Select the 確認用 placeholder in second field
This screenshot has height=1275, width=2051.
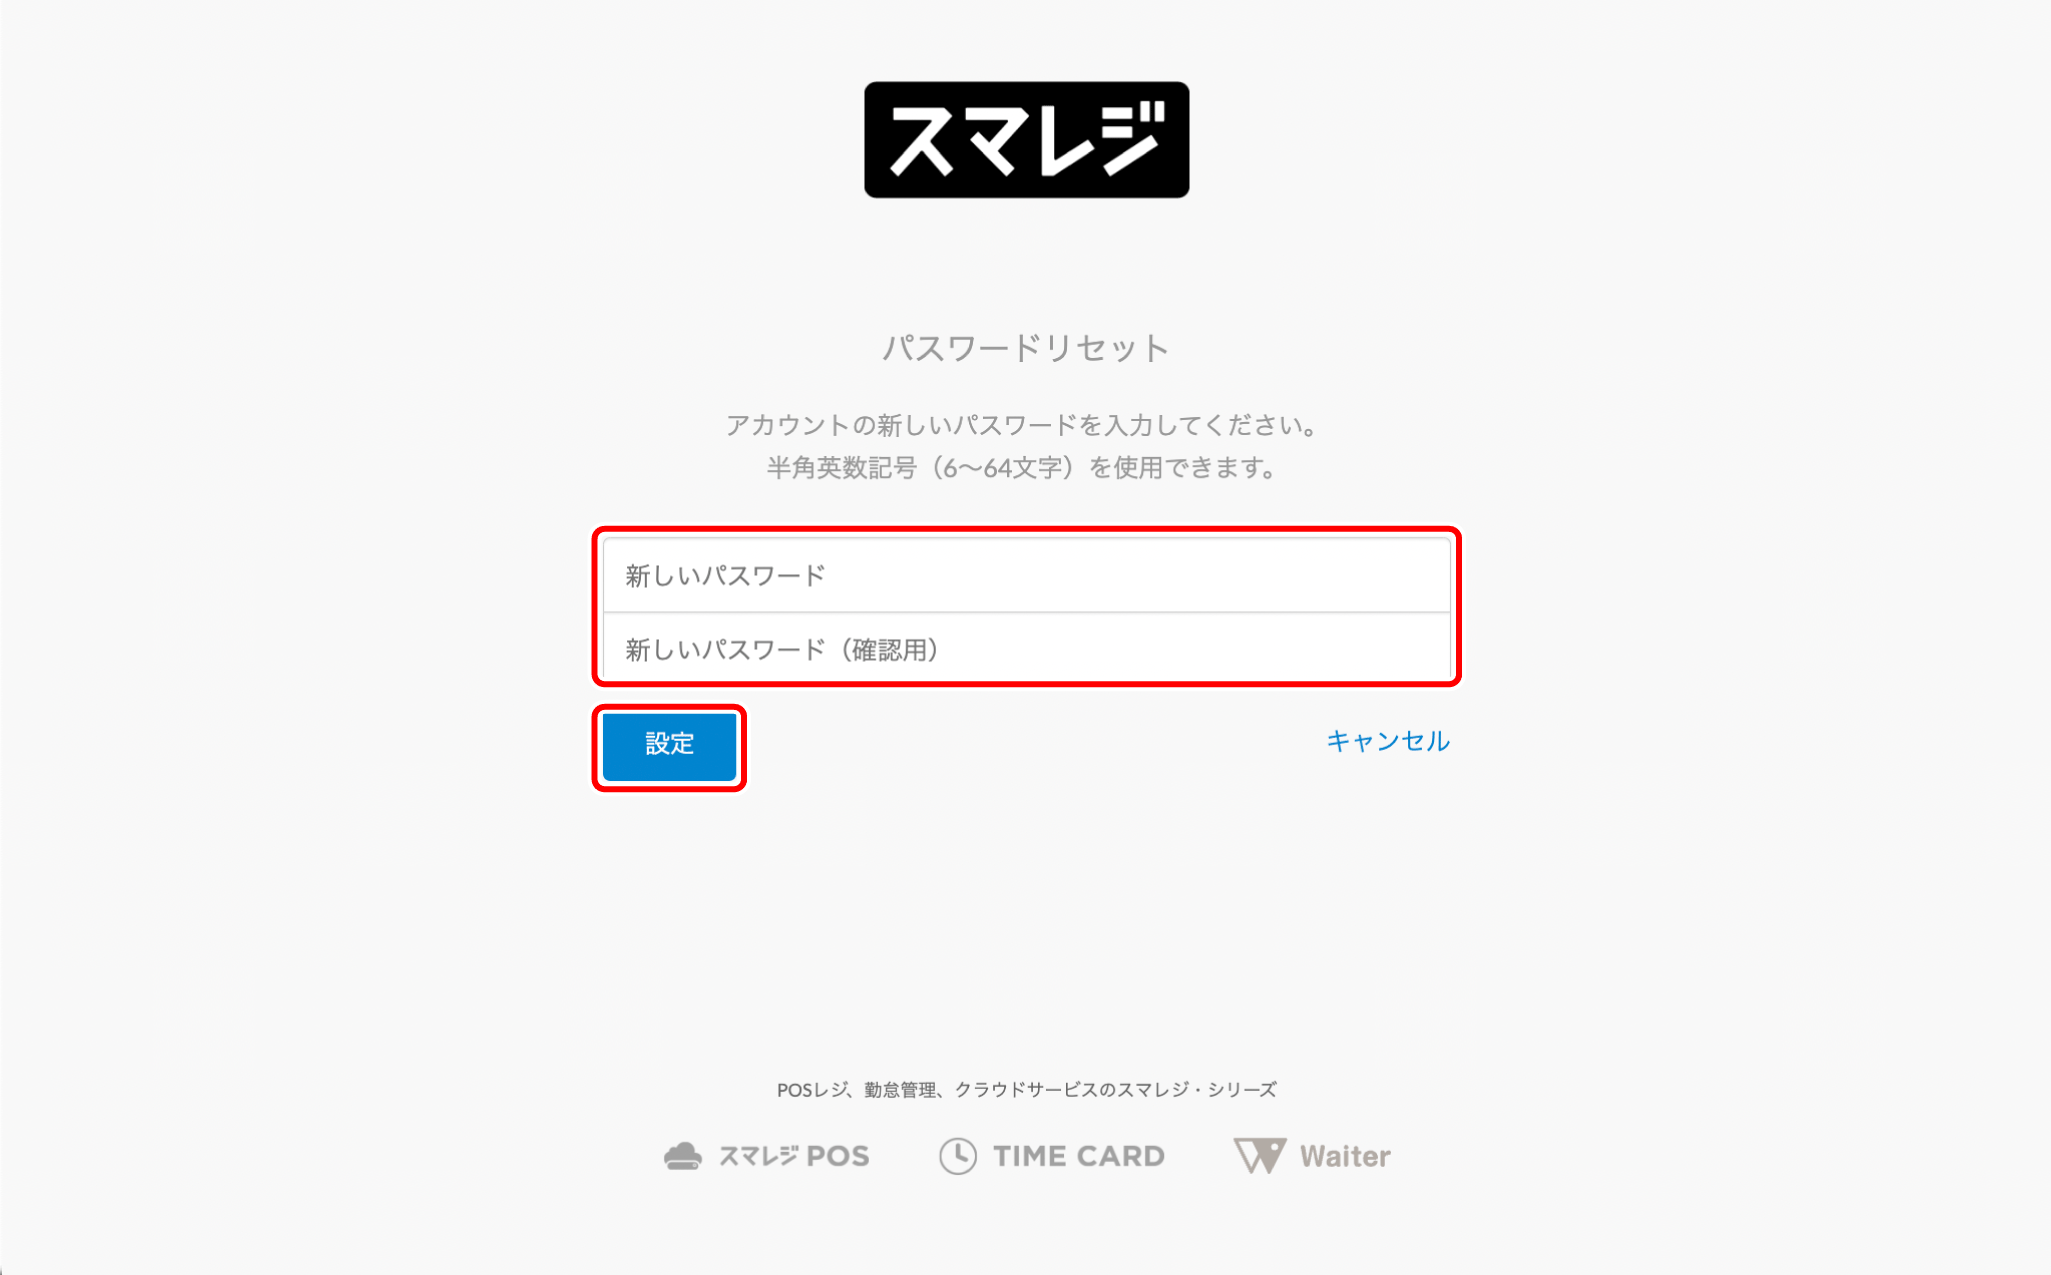coord(889,650)
